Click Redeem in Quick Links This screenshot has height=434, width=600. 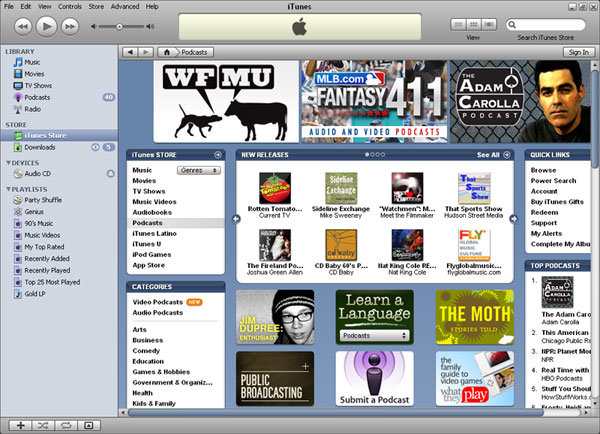544,212
